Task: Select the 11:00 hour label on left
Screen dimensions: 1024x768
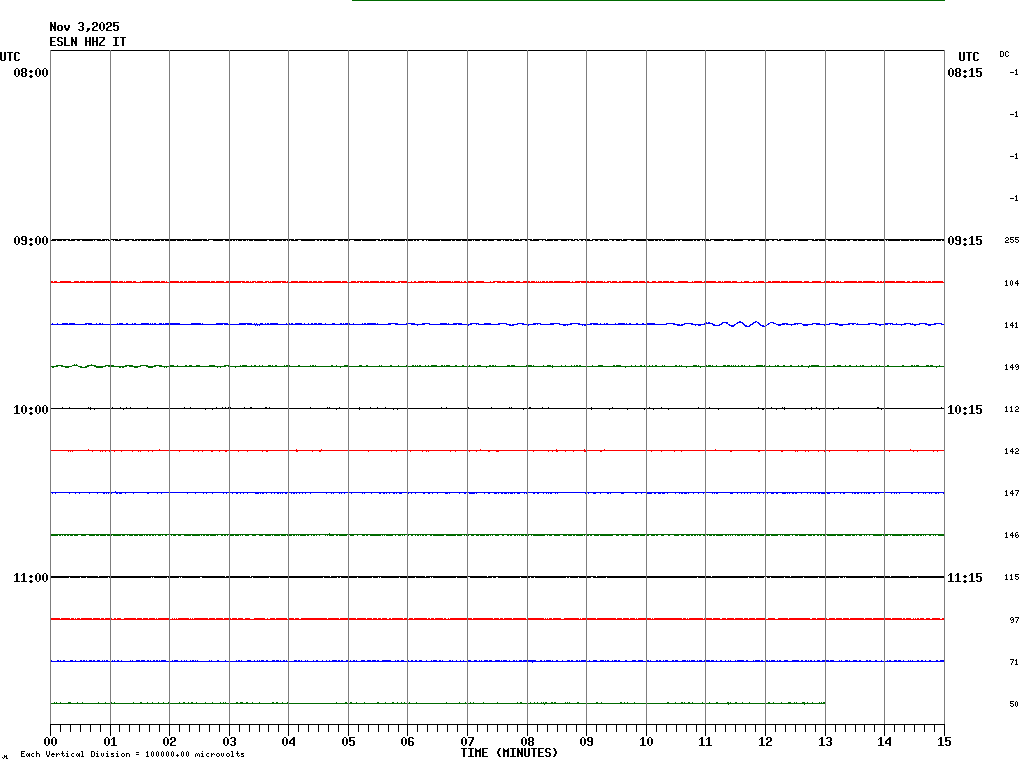Action: tap(31, 578)
